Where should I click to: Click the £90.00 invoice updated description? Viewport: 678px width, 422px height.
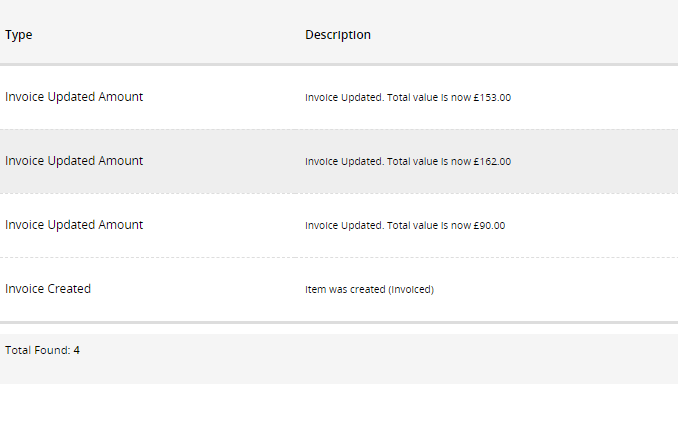[x=405, y=225]
